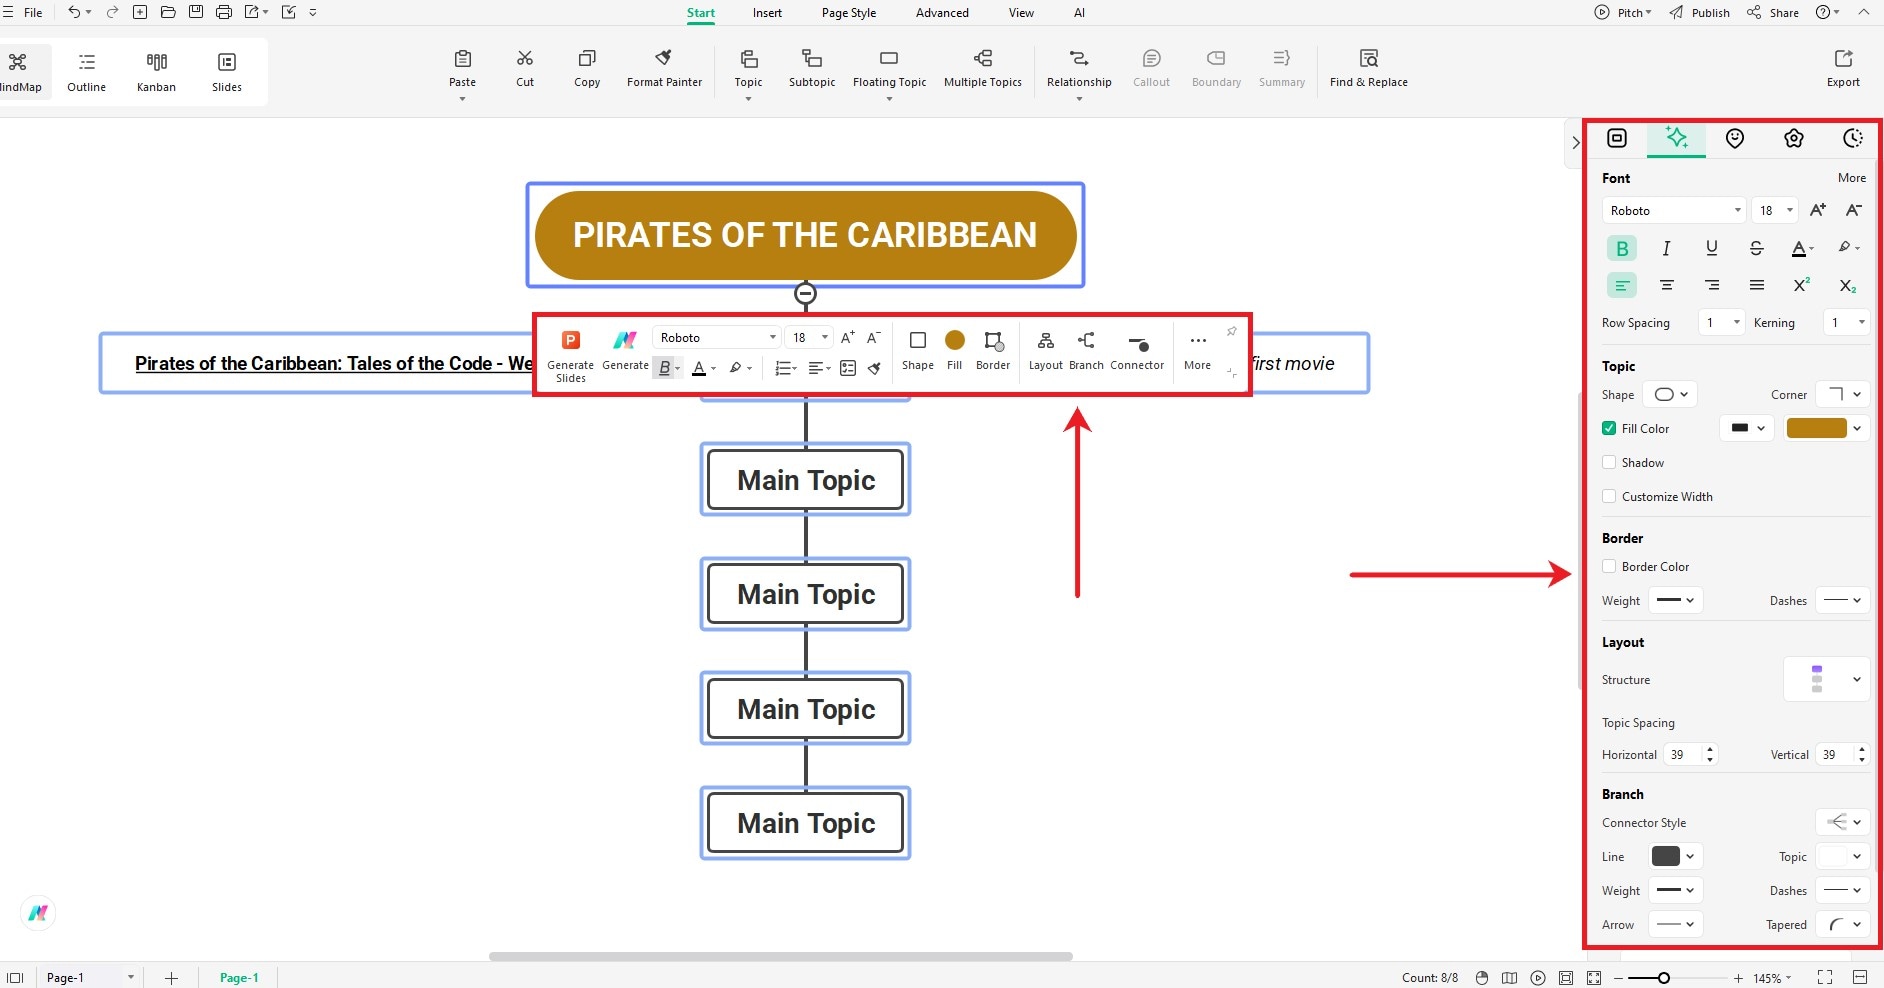Click the Pitch button
The width and height of the screenshot is (1884, 988).
(x=1623, y=13)
